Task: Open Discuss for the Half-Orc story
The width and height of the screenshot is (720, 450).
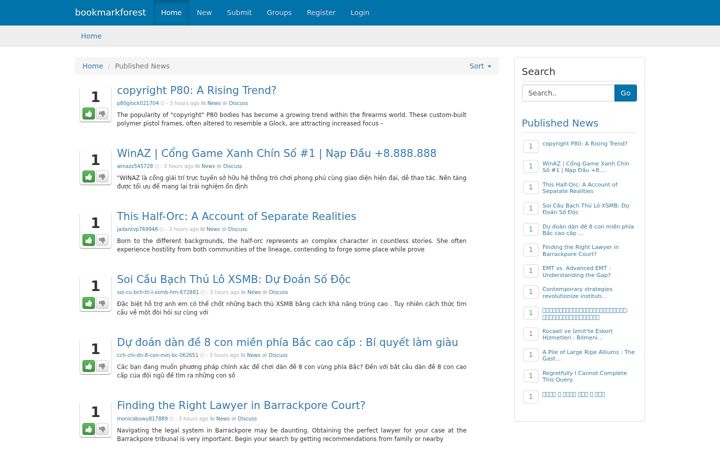Action: click(x=237, y=229)
